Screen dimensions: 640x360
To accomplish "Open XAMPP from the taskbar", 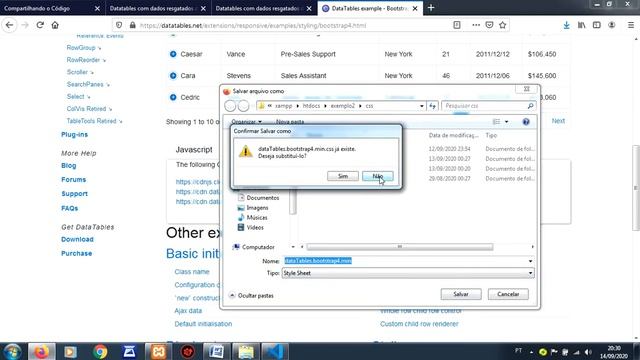I will click(158, 351).
